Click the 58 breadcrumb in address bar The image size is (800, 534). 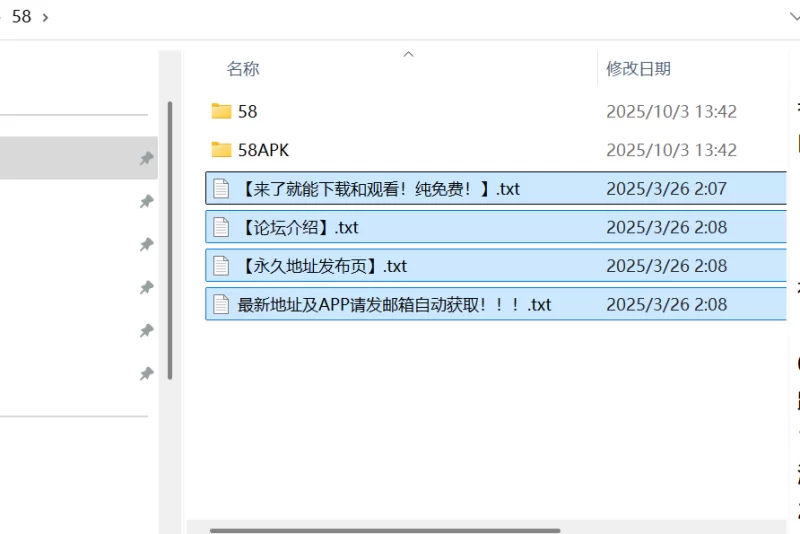tap(21, 17)
